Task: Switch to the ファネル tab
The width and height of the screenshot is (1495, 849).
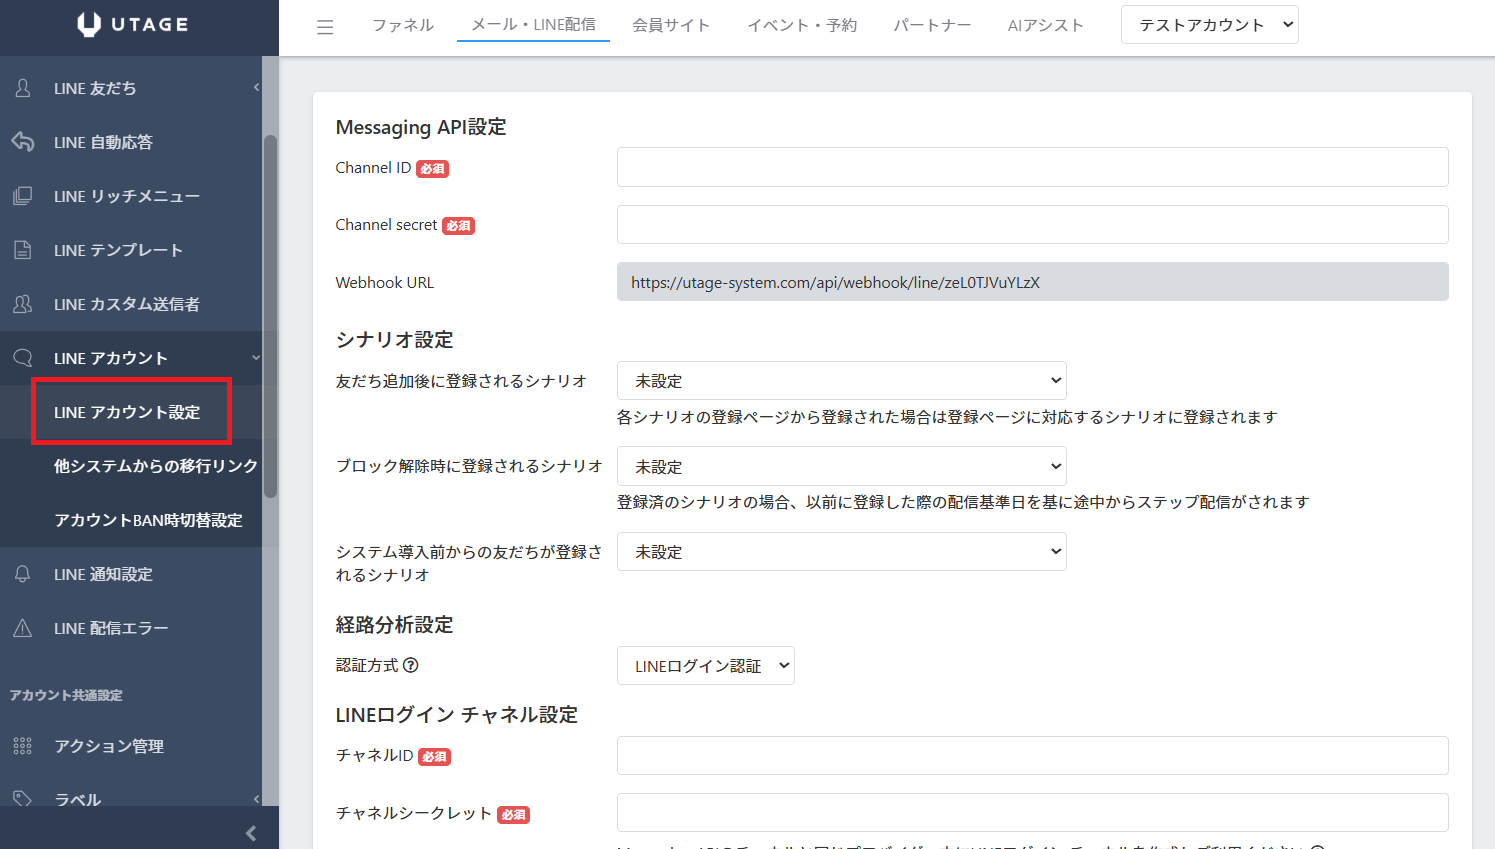Action: (403, 25)
